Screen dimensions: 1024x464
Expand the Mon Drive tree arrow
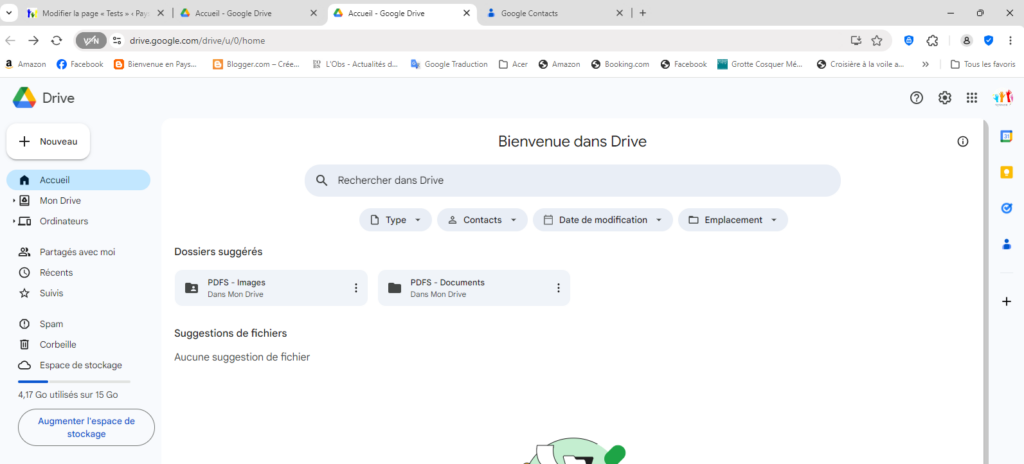coord(14,201)
